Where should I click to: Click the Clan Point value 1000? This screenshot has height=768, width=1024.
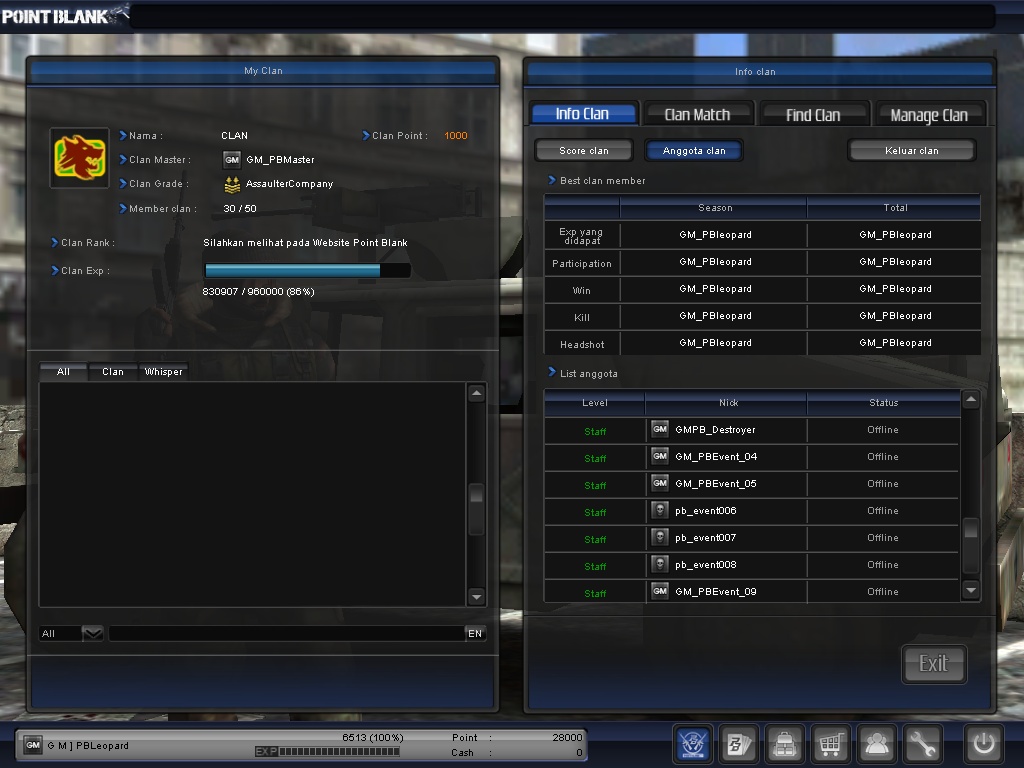(x=456, y=136)
